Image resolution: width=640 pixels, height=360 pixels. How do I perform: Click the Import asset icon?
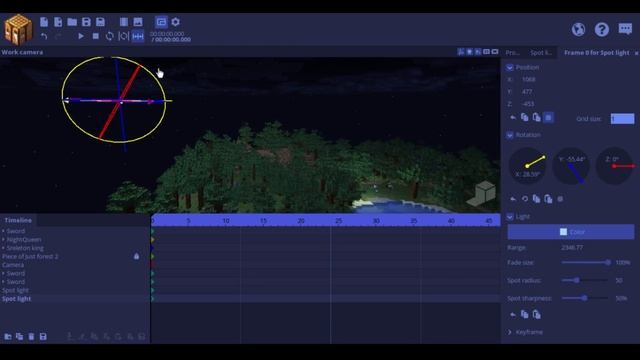coord(58,22)
